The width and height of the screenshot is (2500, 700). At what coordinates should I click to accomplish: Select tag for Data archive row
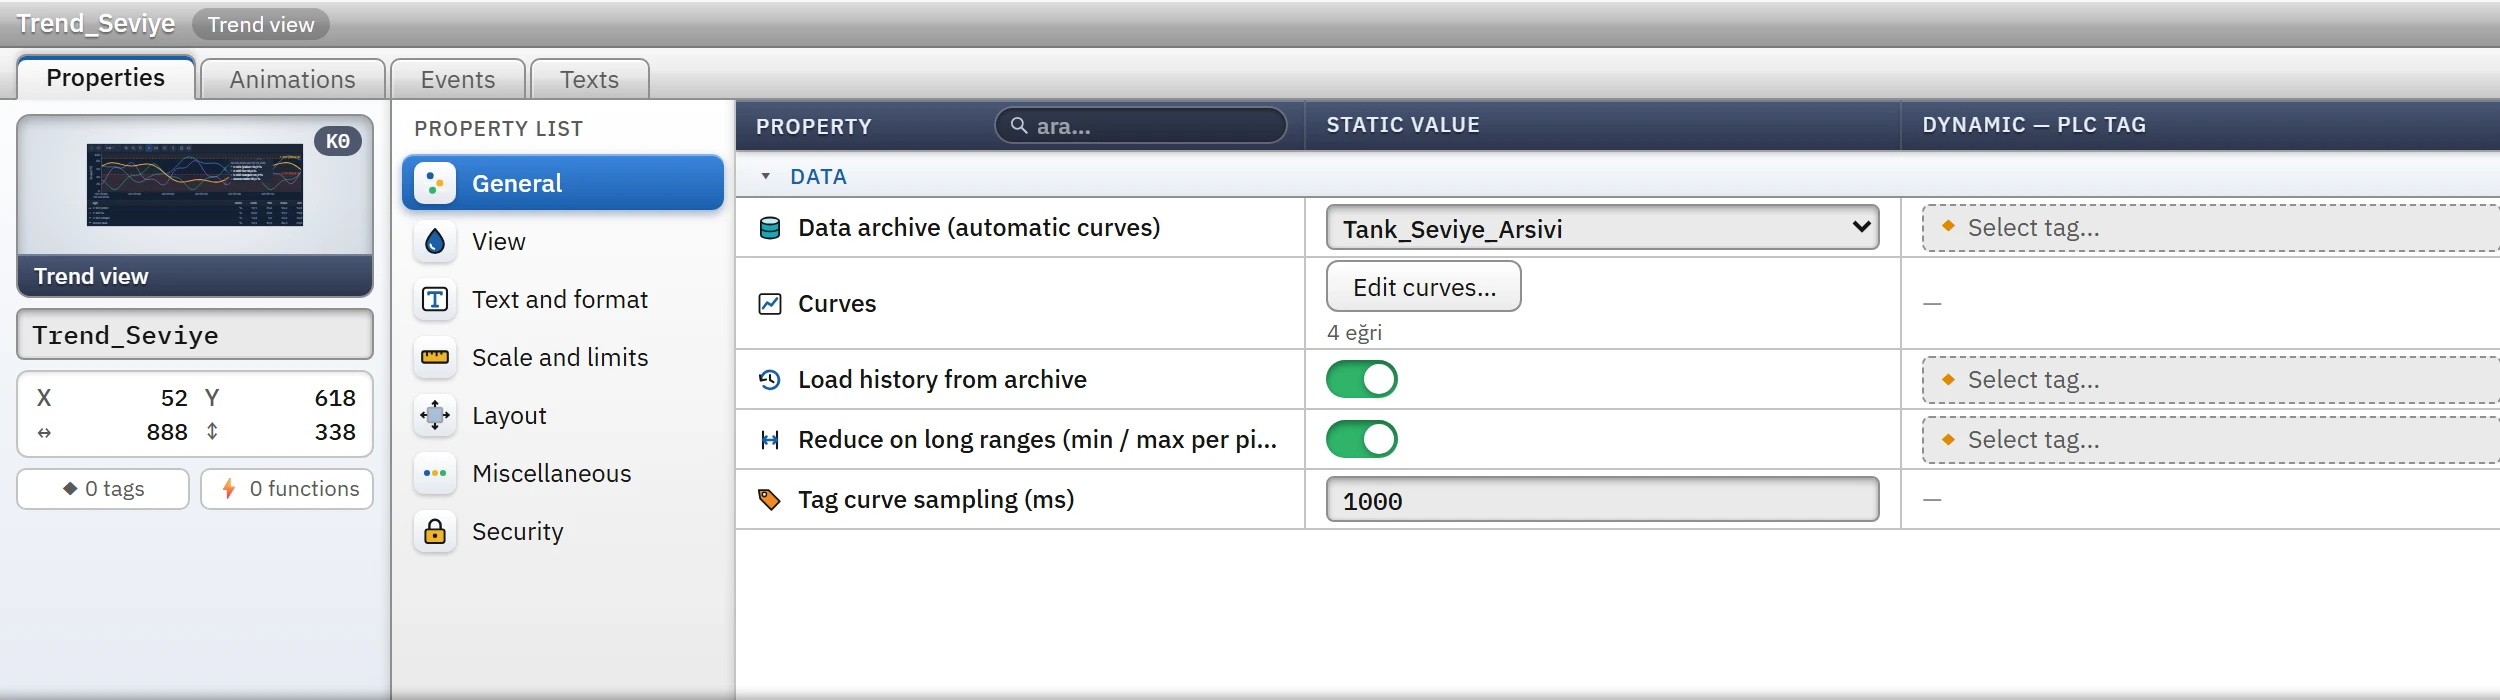[x=2210, y=228]
